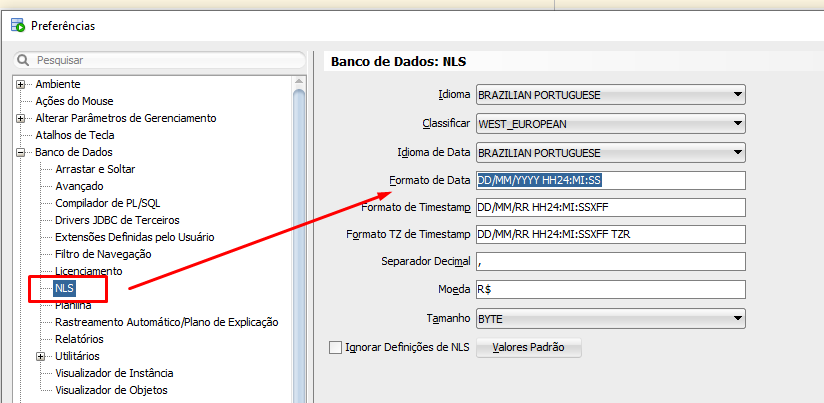Select Visualizador de Objetos item

pyautogui.click(x=111, y=390)
